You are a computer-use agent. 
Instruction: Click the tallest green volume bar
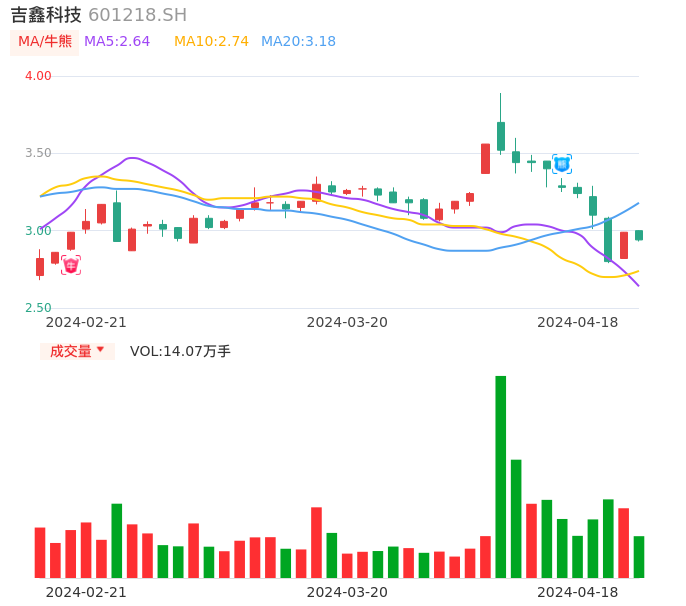click(x=500, y=477)
